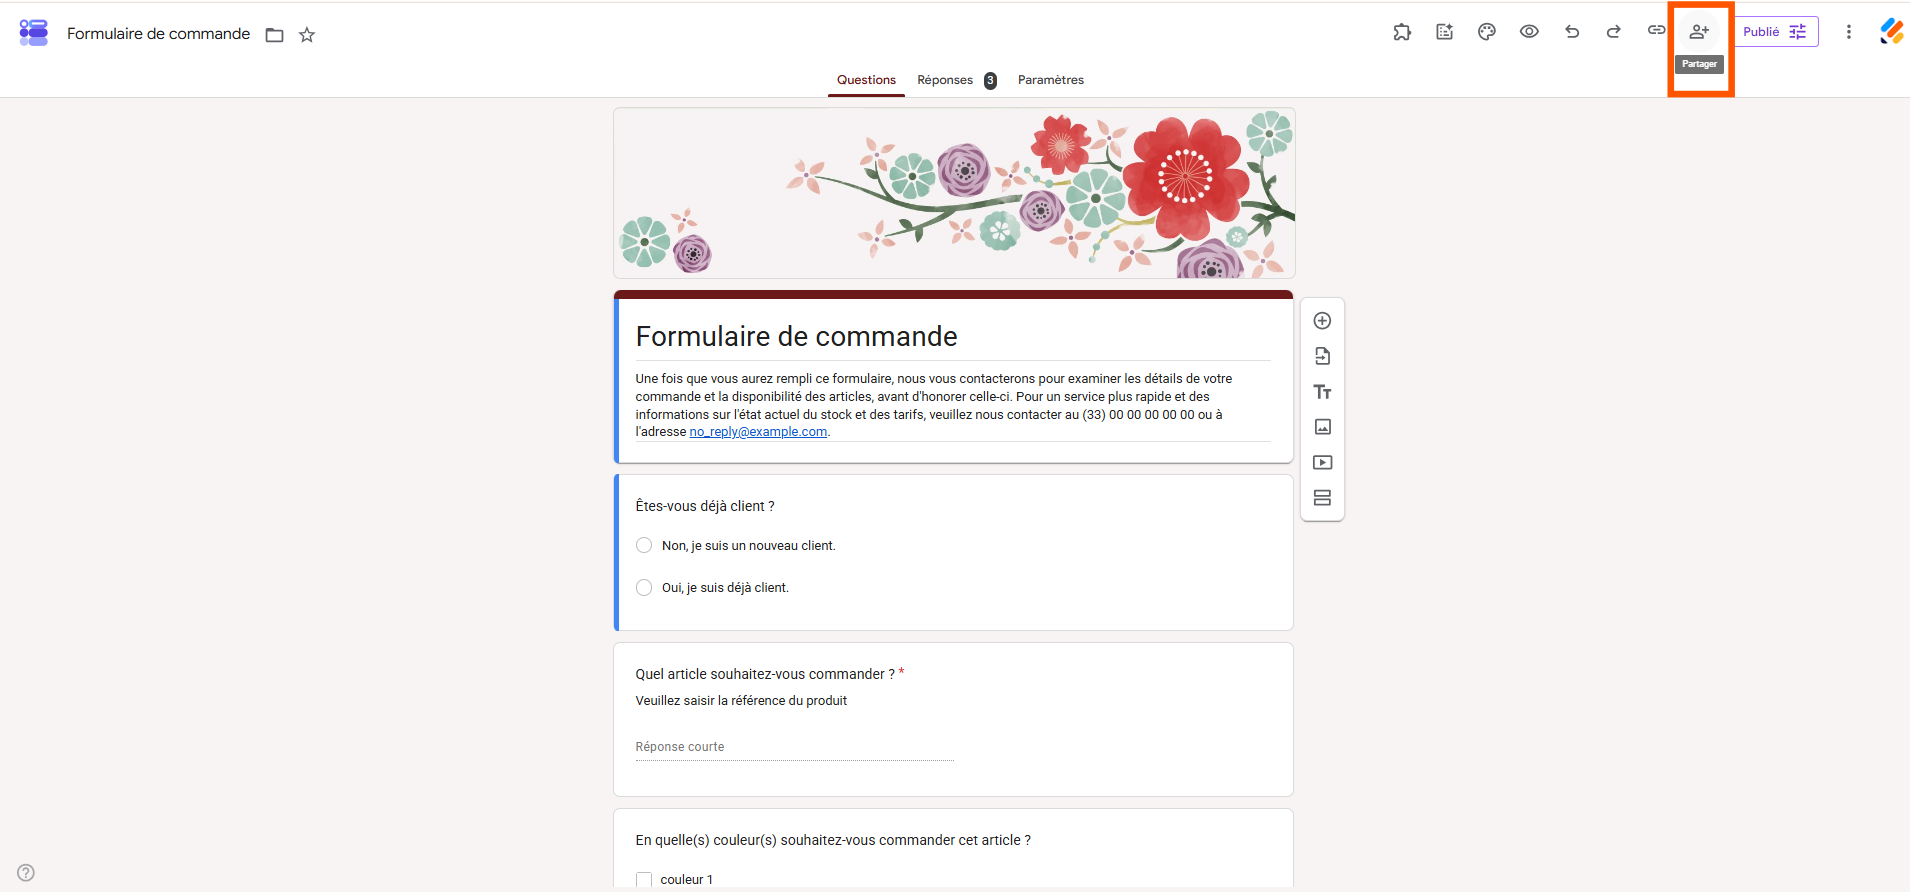
Task: Undo the last change
Action: coord(1572,32)
